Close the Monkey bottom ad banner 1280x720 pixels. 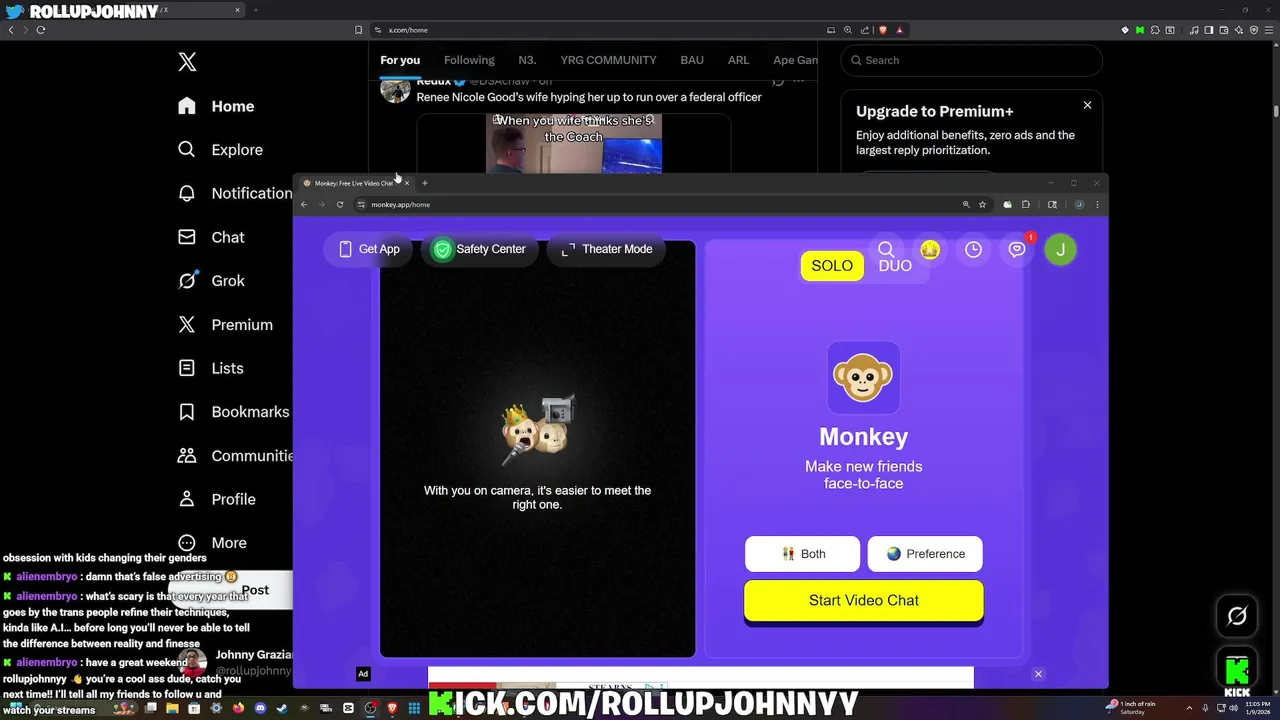(x=1038, y=674)
